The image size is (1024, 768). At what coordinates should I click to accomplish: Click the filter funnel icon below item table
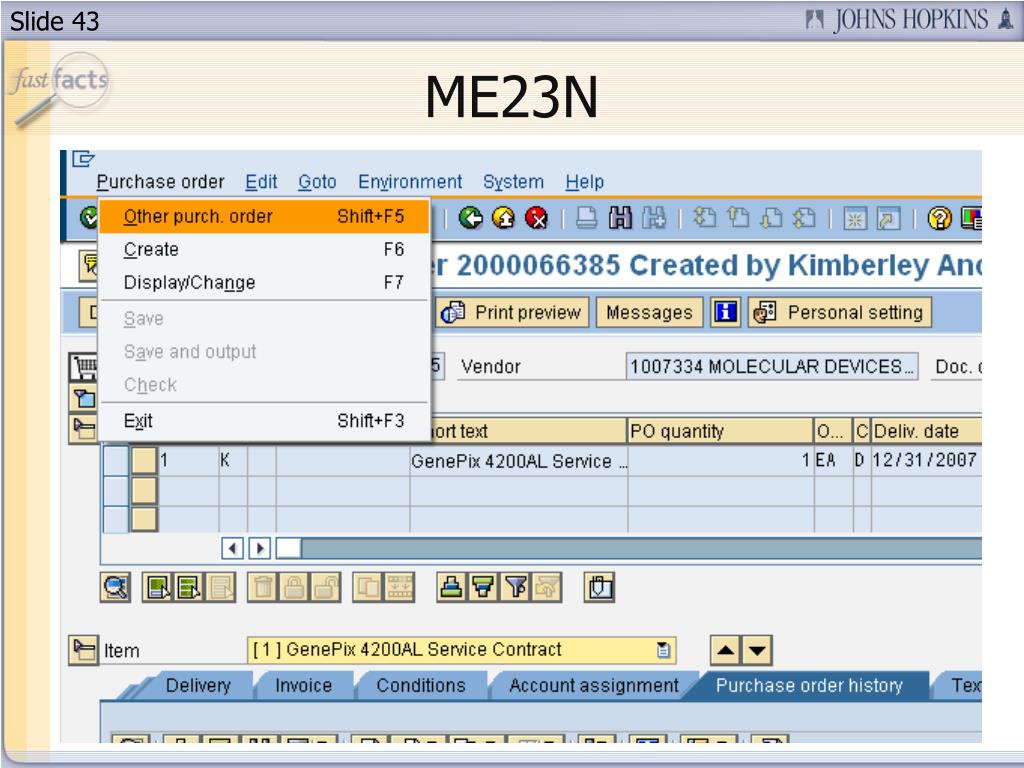[516, 587]
